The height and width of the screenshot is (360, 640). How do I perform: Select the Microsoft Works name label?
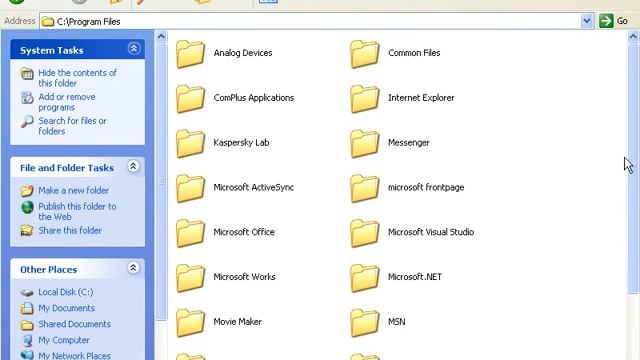pos(244,277)
